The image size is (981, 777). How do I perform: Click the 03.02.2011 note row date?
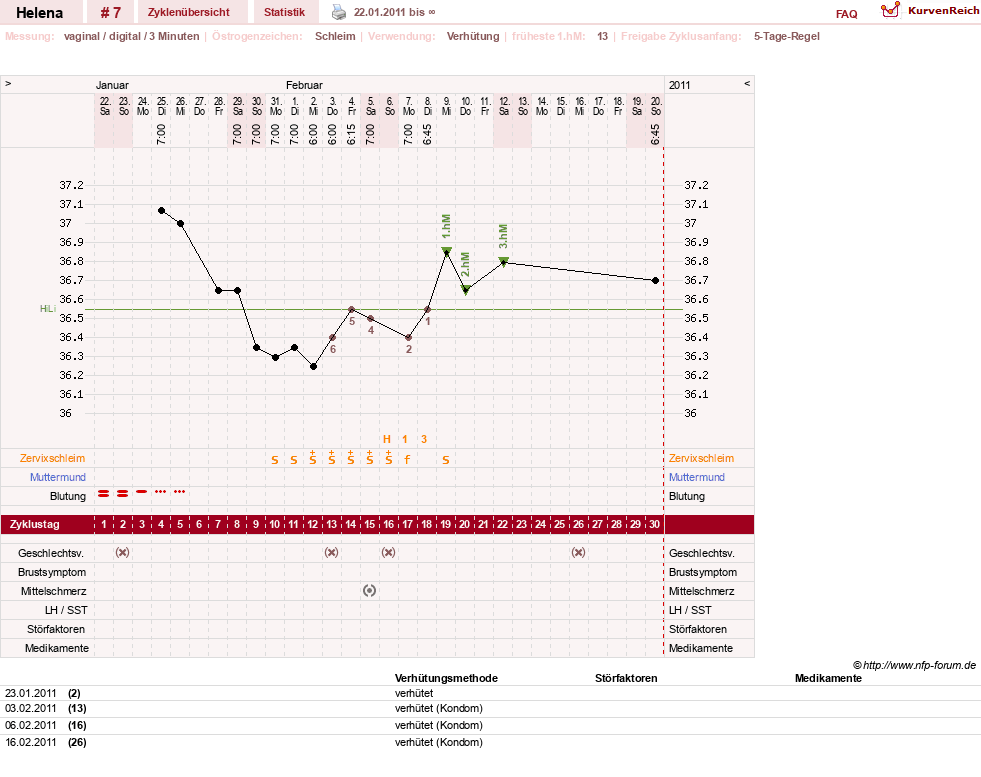click(x=31, y=708)
